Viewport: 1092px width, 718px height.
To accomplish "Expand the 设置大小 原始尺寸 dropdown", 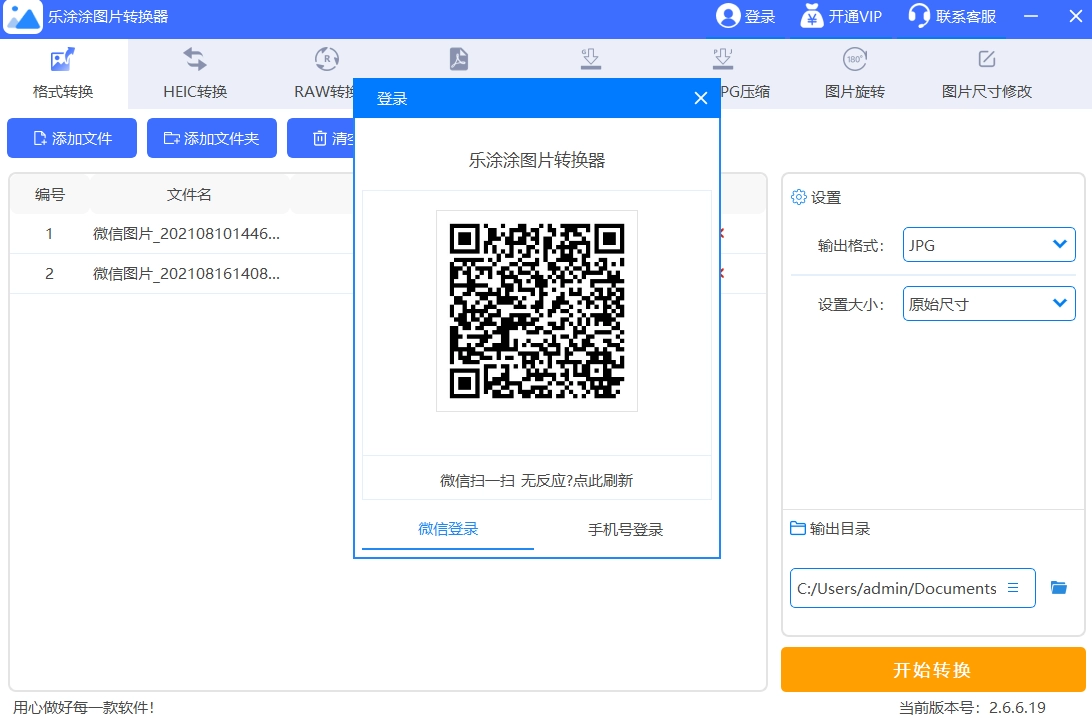I will coord(989,304).
